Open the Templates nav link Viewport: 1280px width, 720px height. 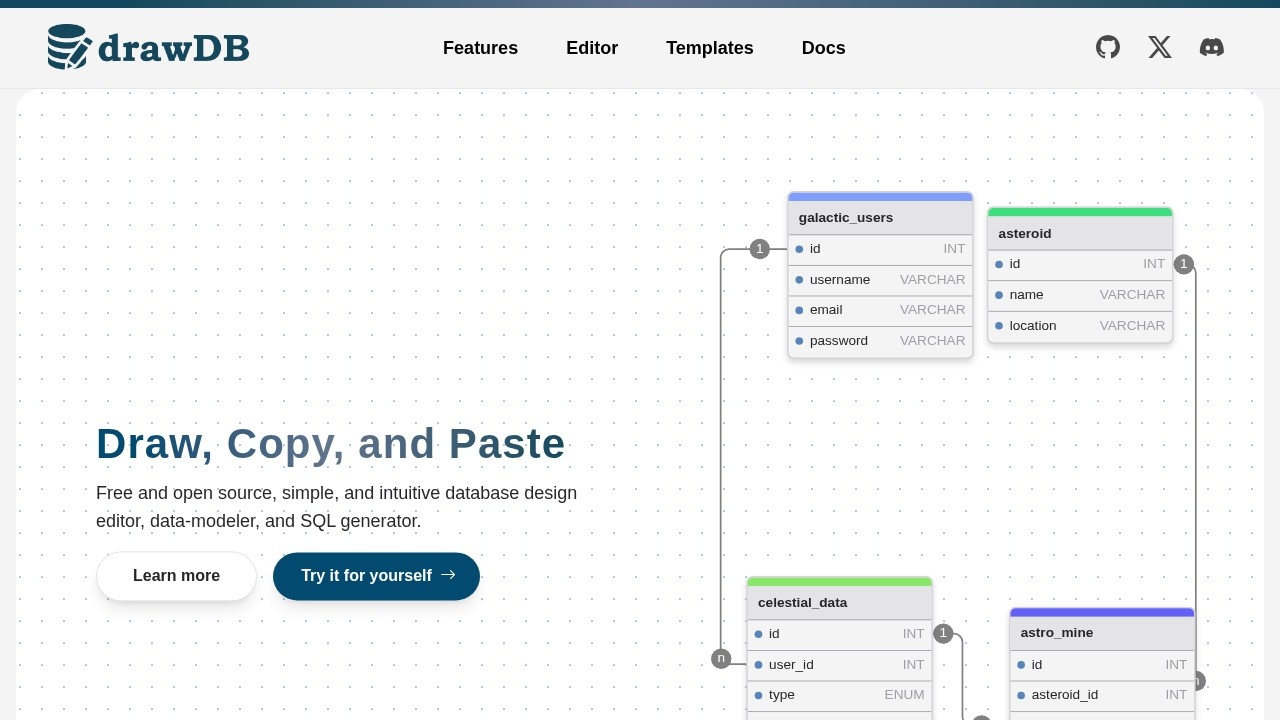709,48
